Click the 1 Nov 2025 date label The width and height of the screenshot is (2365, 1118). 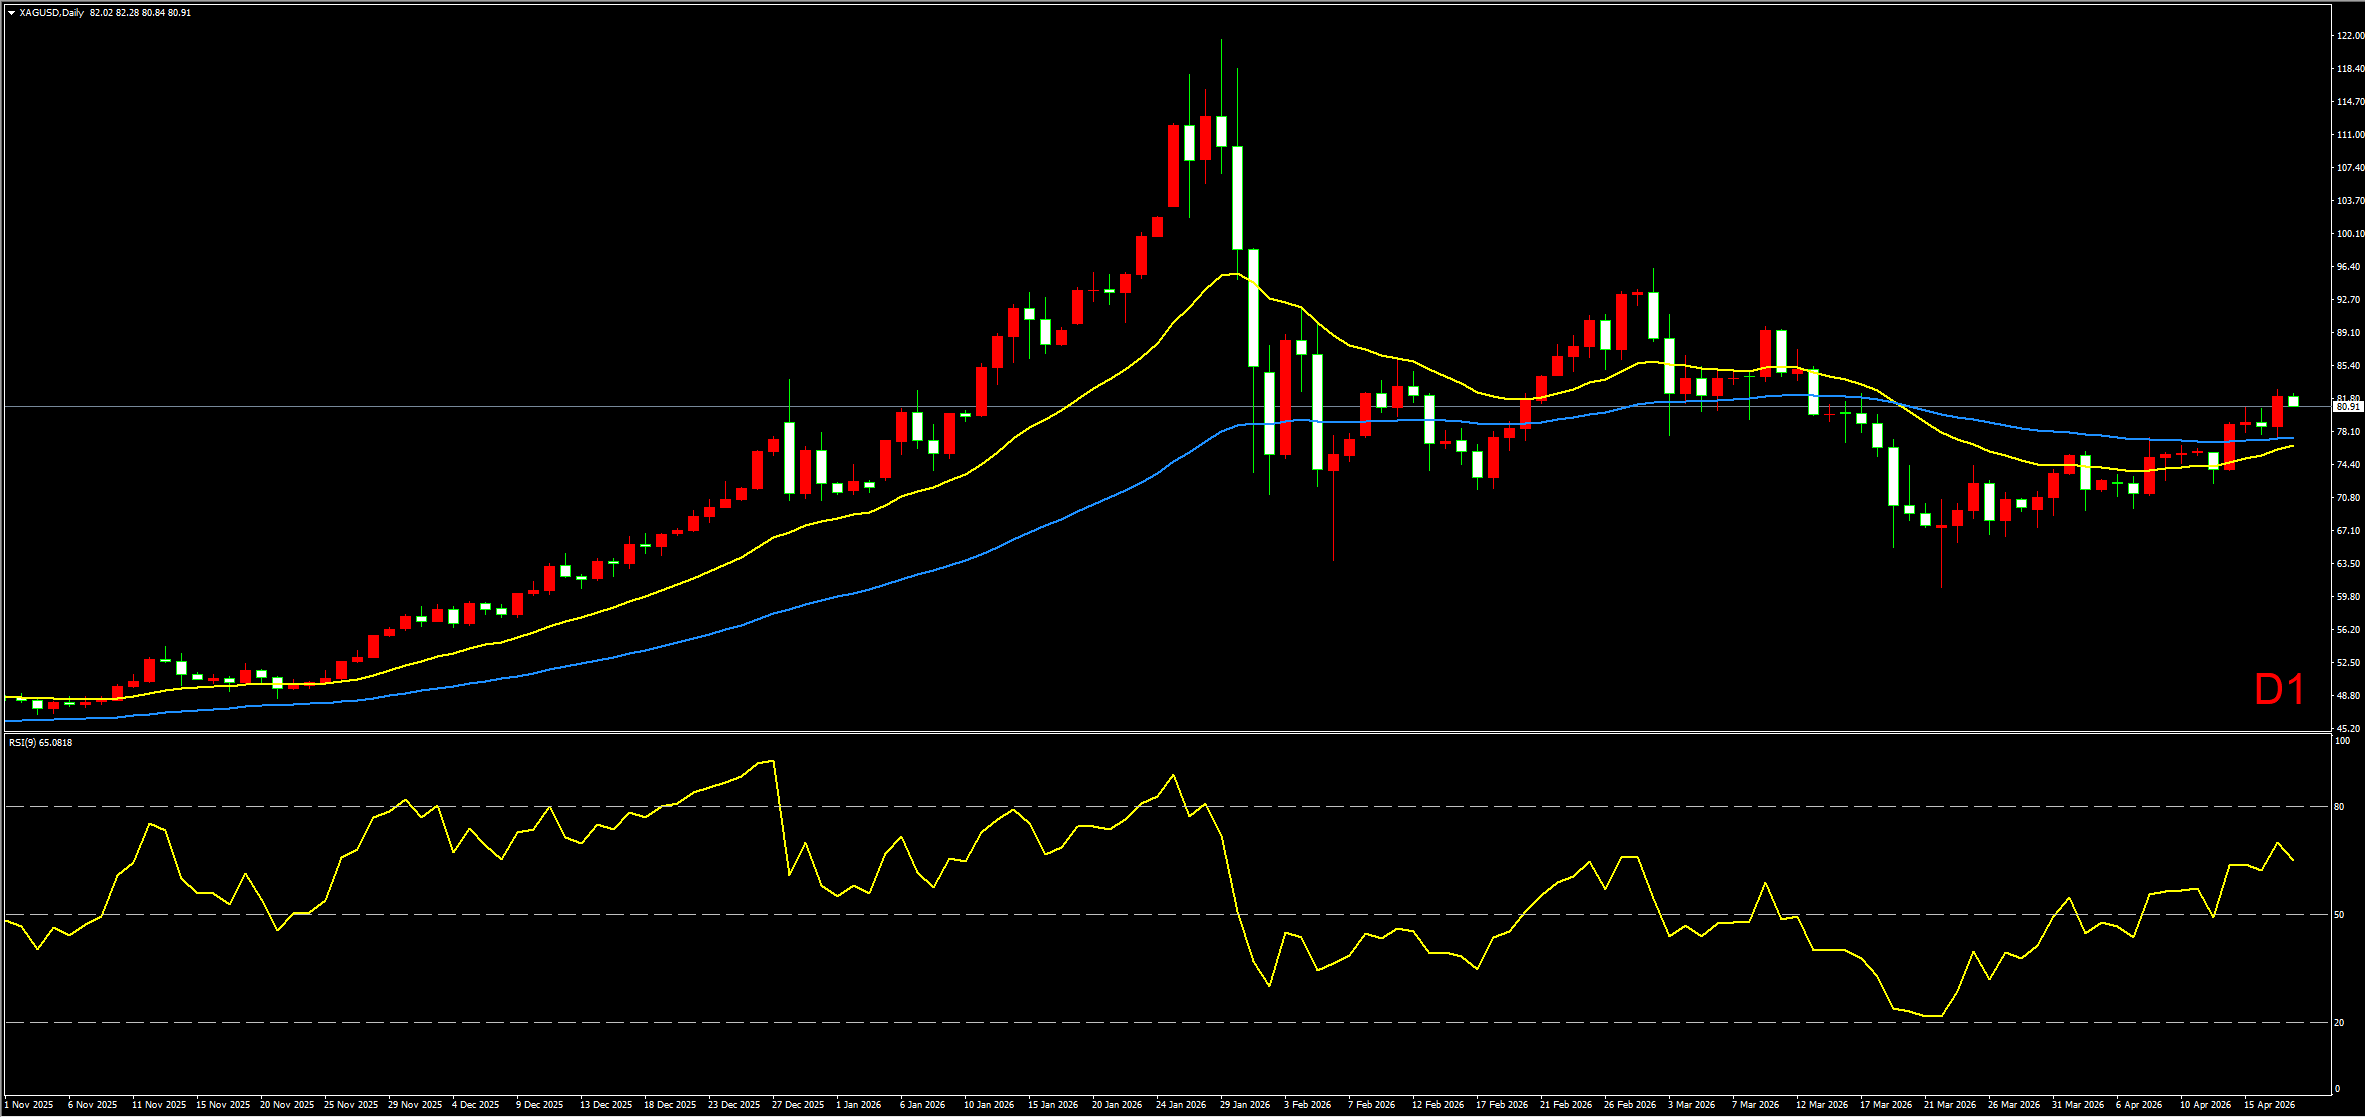tap(29, 1105)
